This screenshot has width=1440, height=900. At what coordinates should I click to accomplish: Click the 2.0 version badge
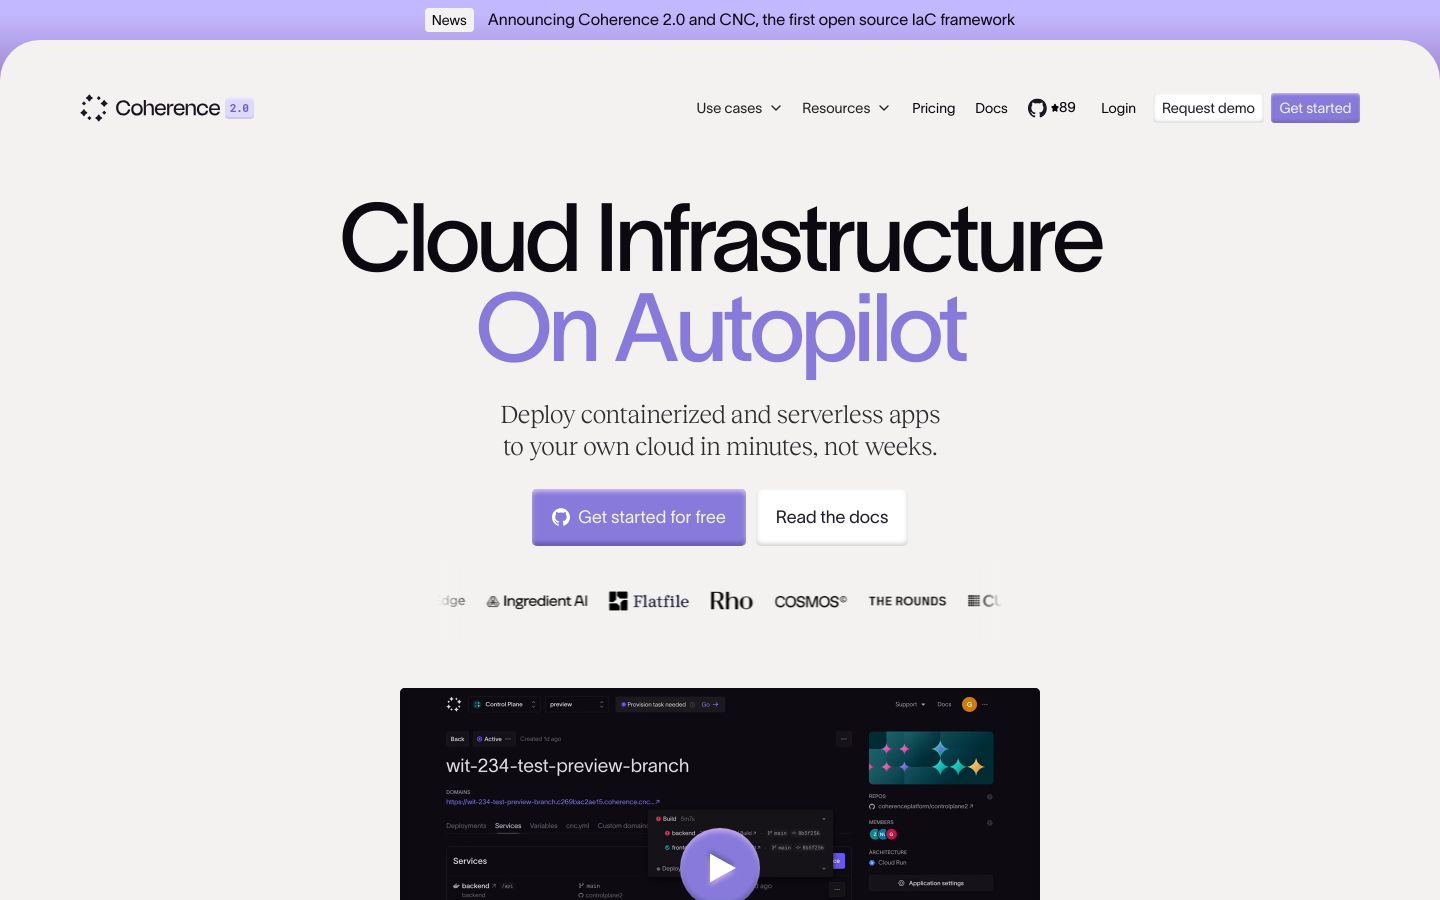(x=239, y=108)
